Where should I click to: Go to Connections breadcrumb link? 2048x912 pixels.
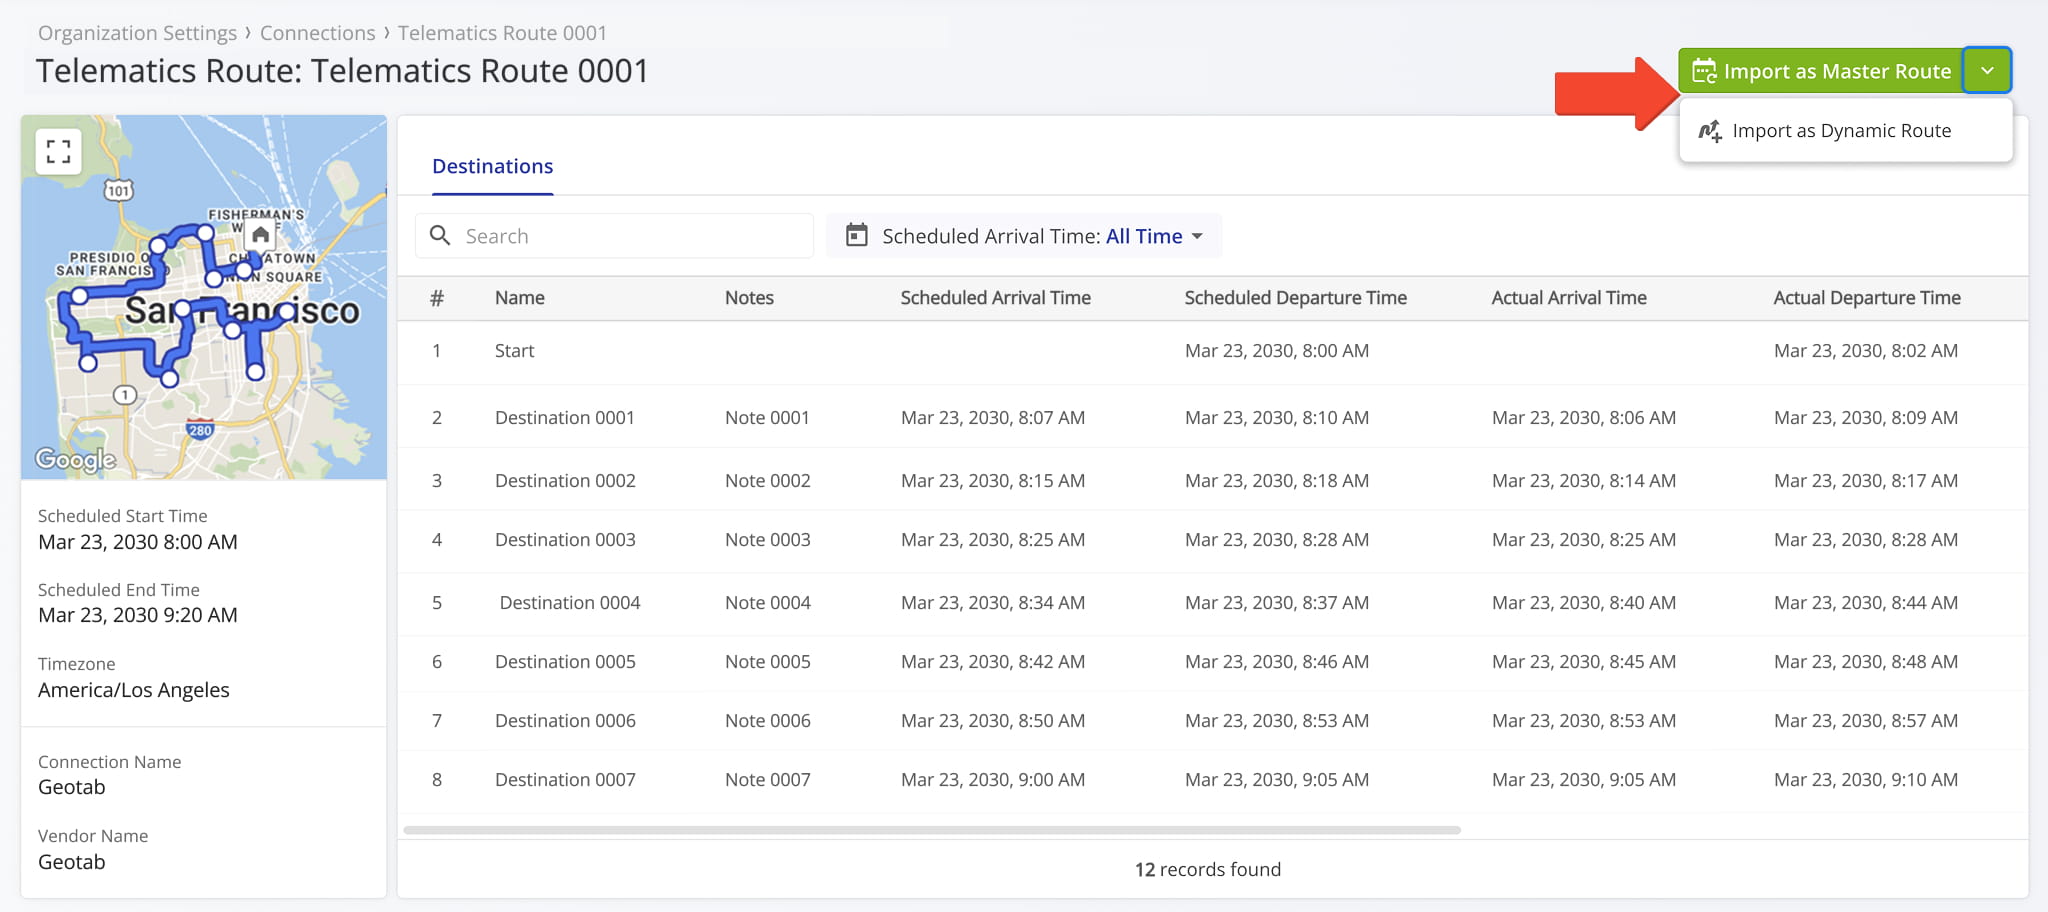coord(317,33)
